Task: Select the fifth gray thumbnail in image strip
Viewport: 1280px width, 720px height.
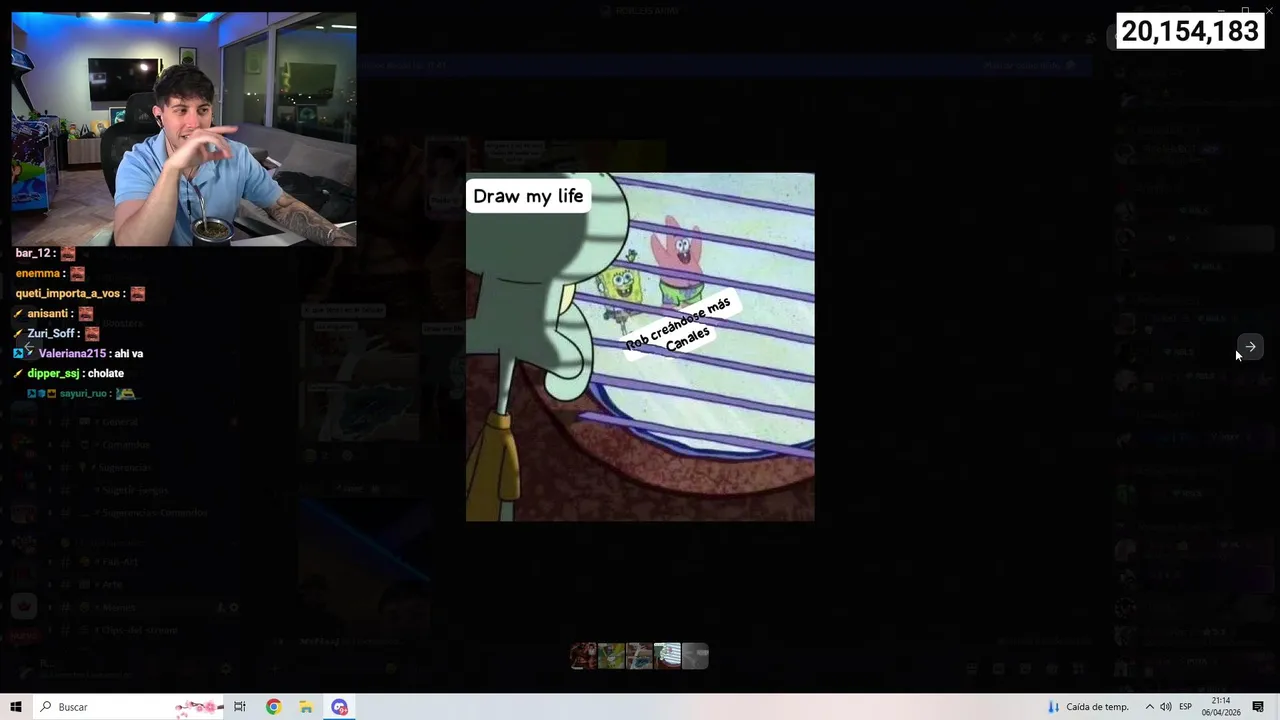Action: pyautogui.click(x=695, y=656)
